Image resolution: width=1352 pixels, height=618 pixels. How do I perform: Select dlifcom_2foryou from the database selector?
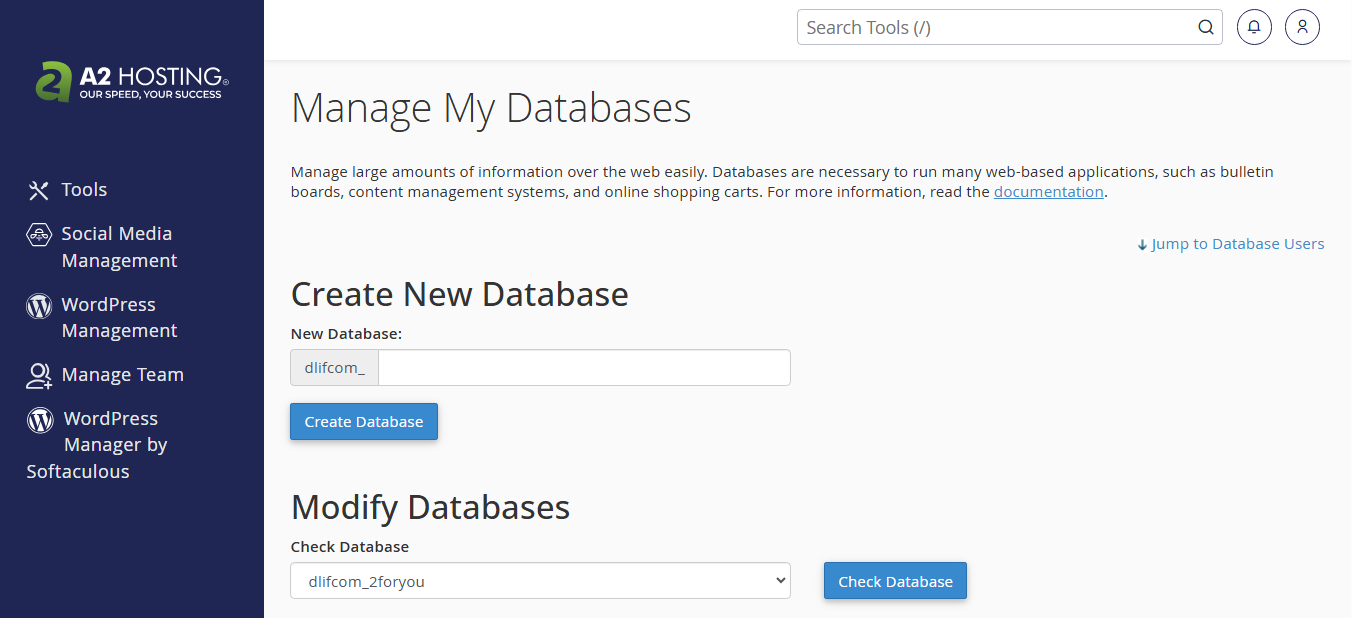coord(540,580)
